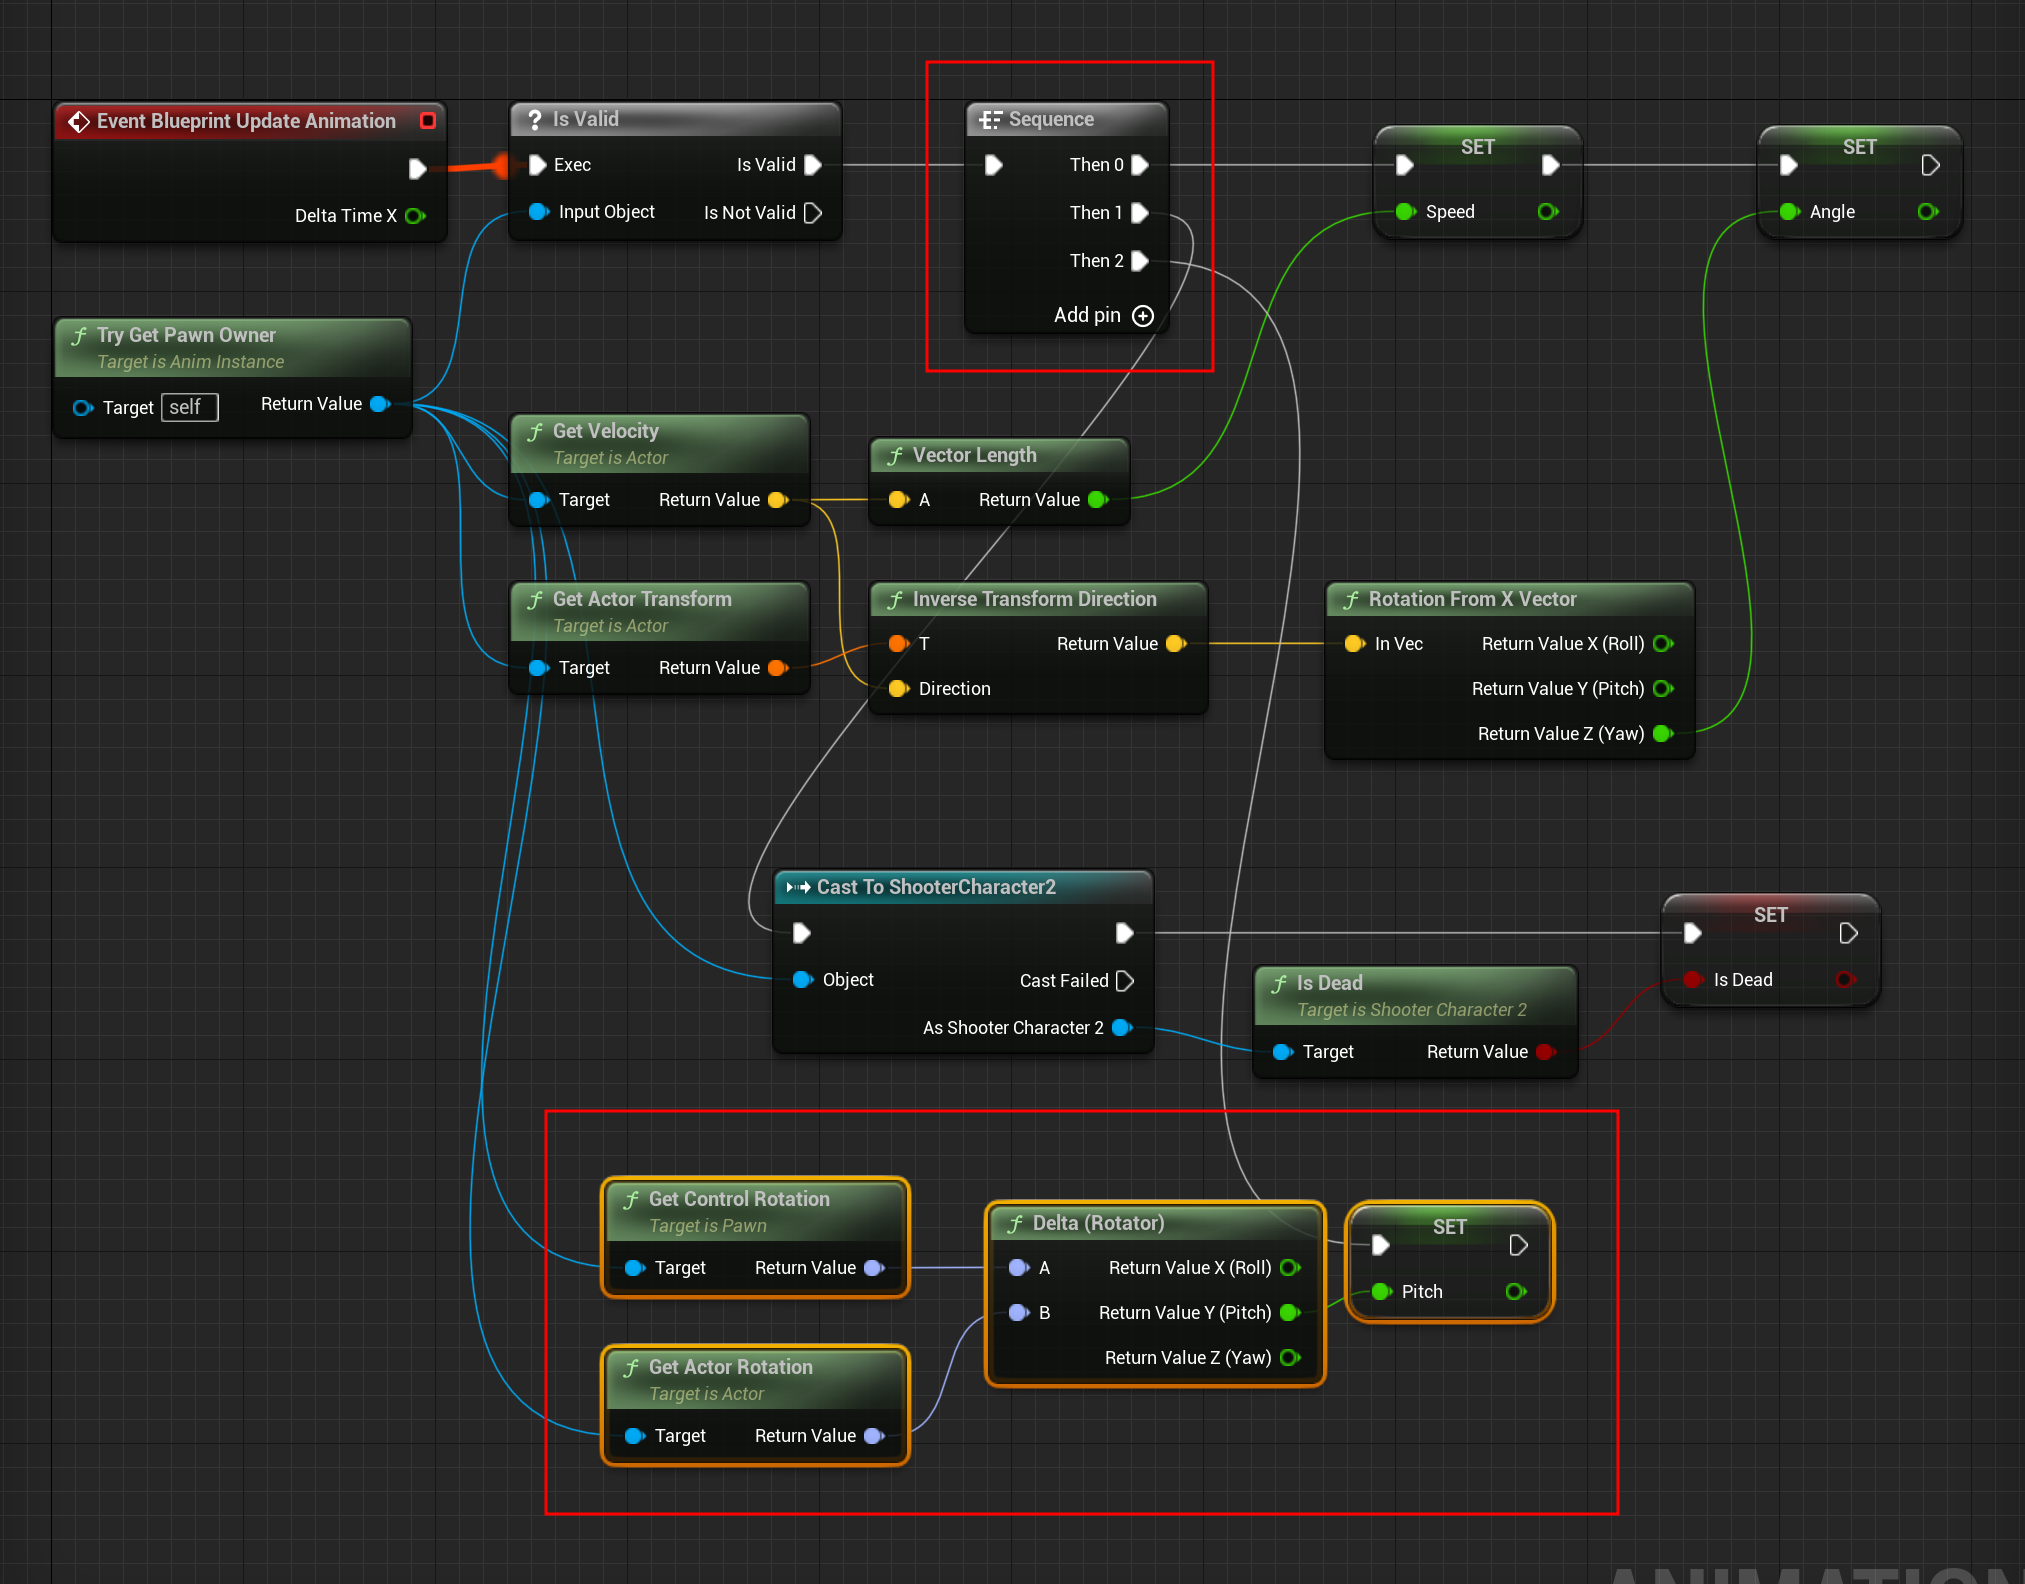Click the self target input field

pyautogui.click(x=189, y=408)
